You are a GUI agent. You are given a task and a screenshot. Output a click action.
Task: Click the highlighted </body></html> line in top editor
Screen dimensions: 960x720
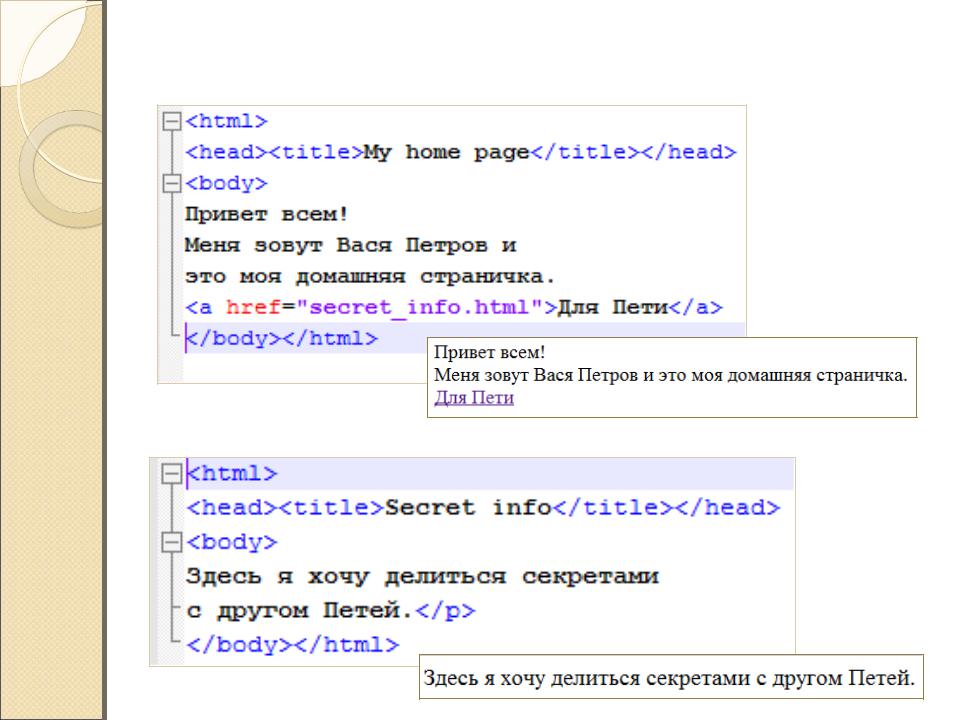tap(464, 338)
